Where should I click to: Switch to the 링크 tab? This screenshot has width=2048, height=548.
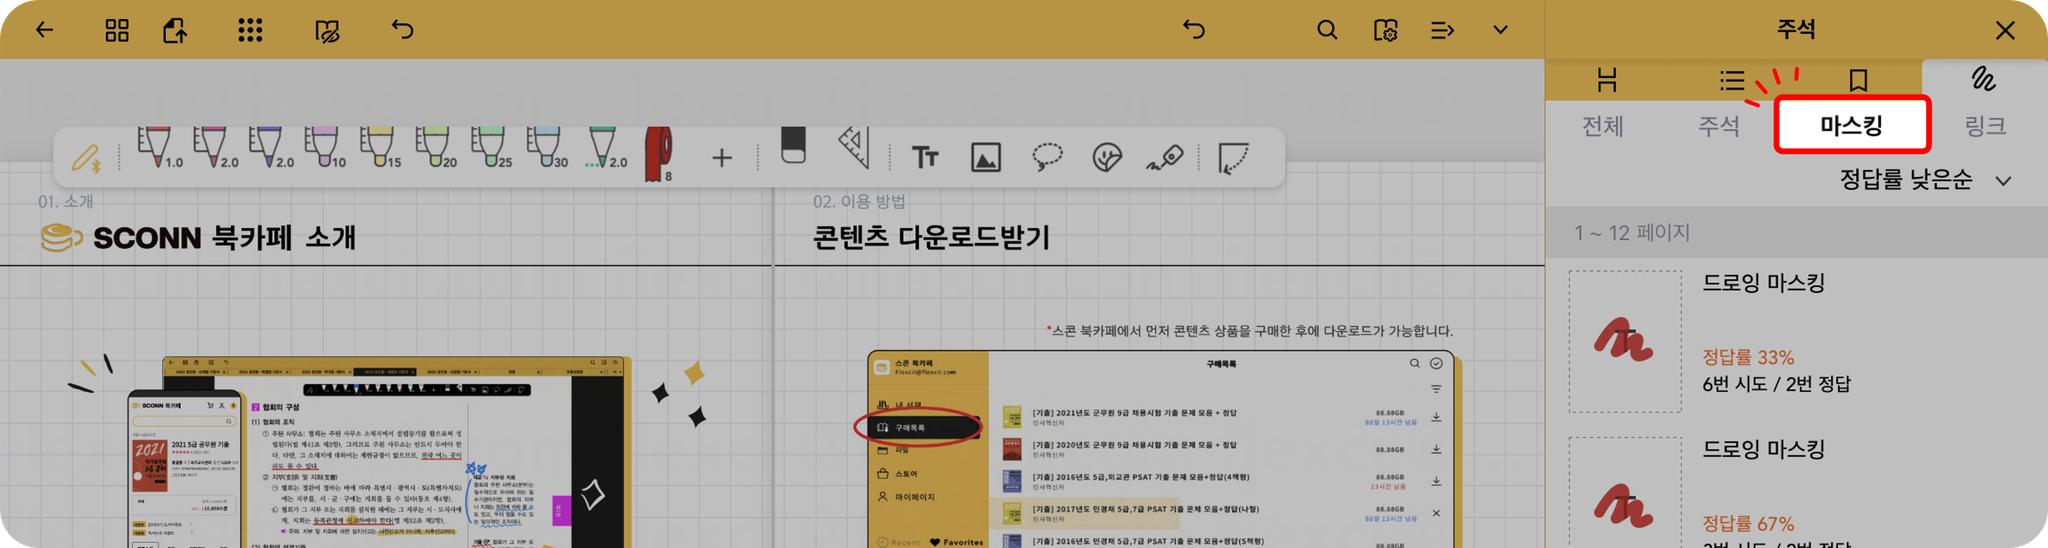(1985, 125)
